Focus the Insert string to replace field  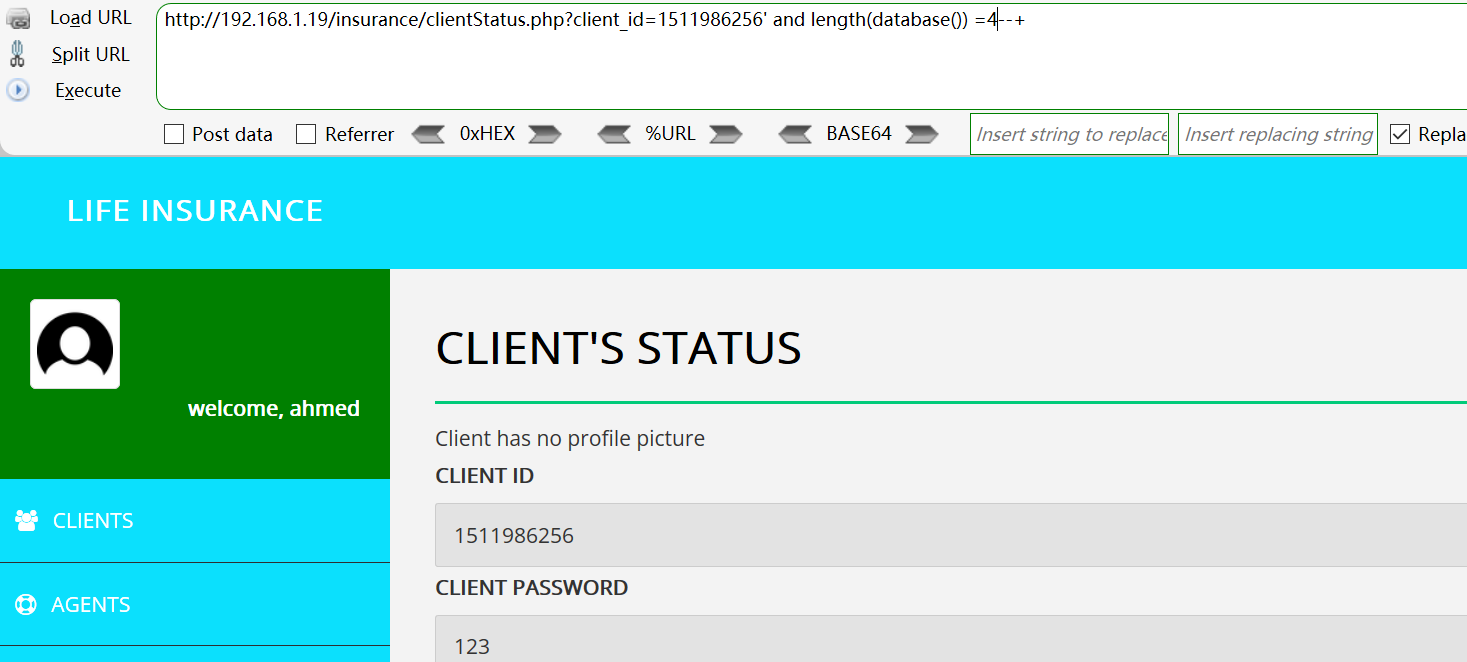tap(1070, 134)
